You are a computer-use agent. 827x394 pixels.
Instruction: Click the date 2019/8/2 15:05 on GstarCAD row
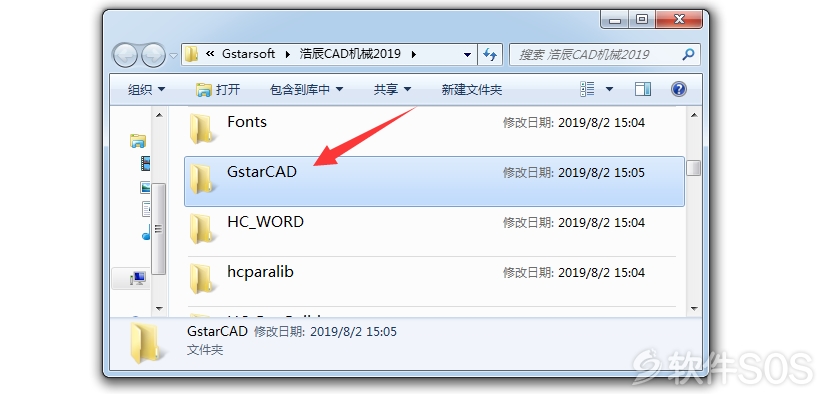601,173
